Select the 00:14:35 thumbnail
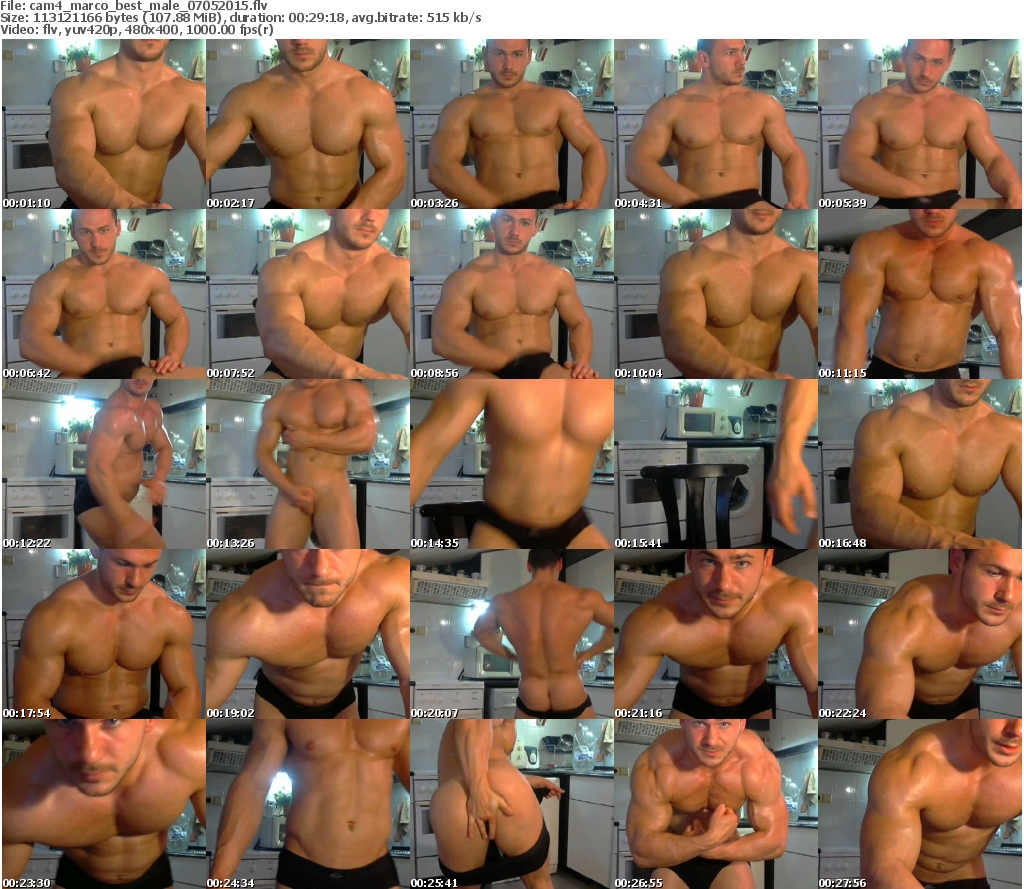 [512, 464]
